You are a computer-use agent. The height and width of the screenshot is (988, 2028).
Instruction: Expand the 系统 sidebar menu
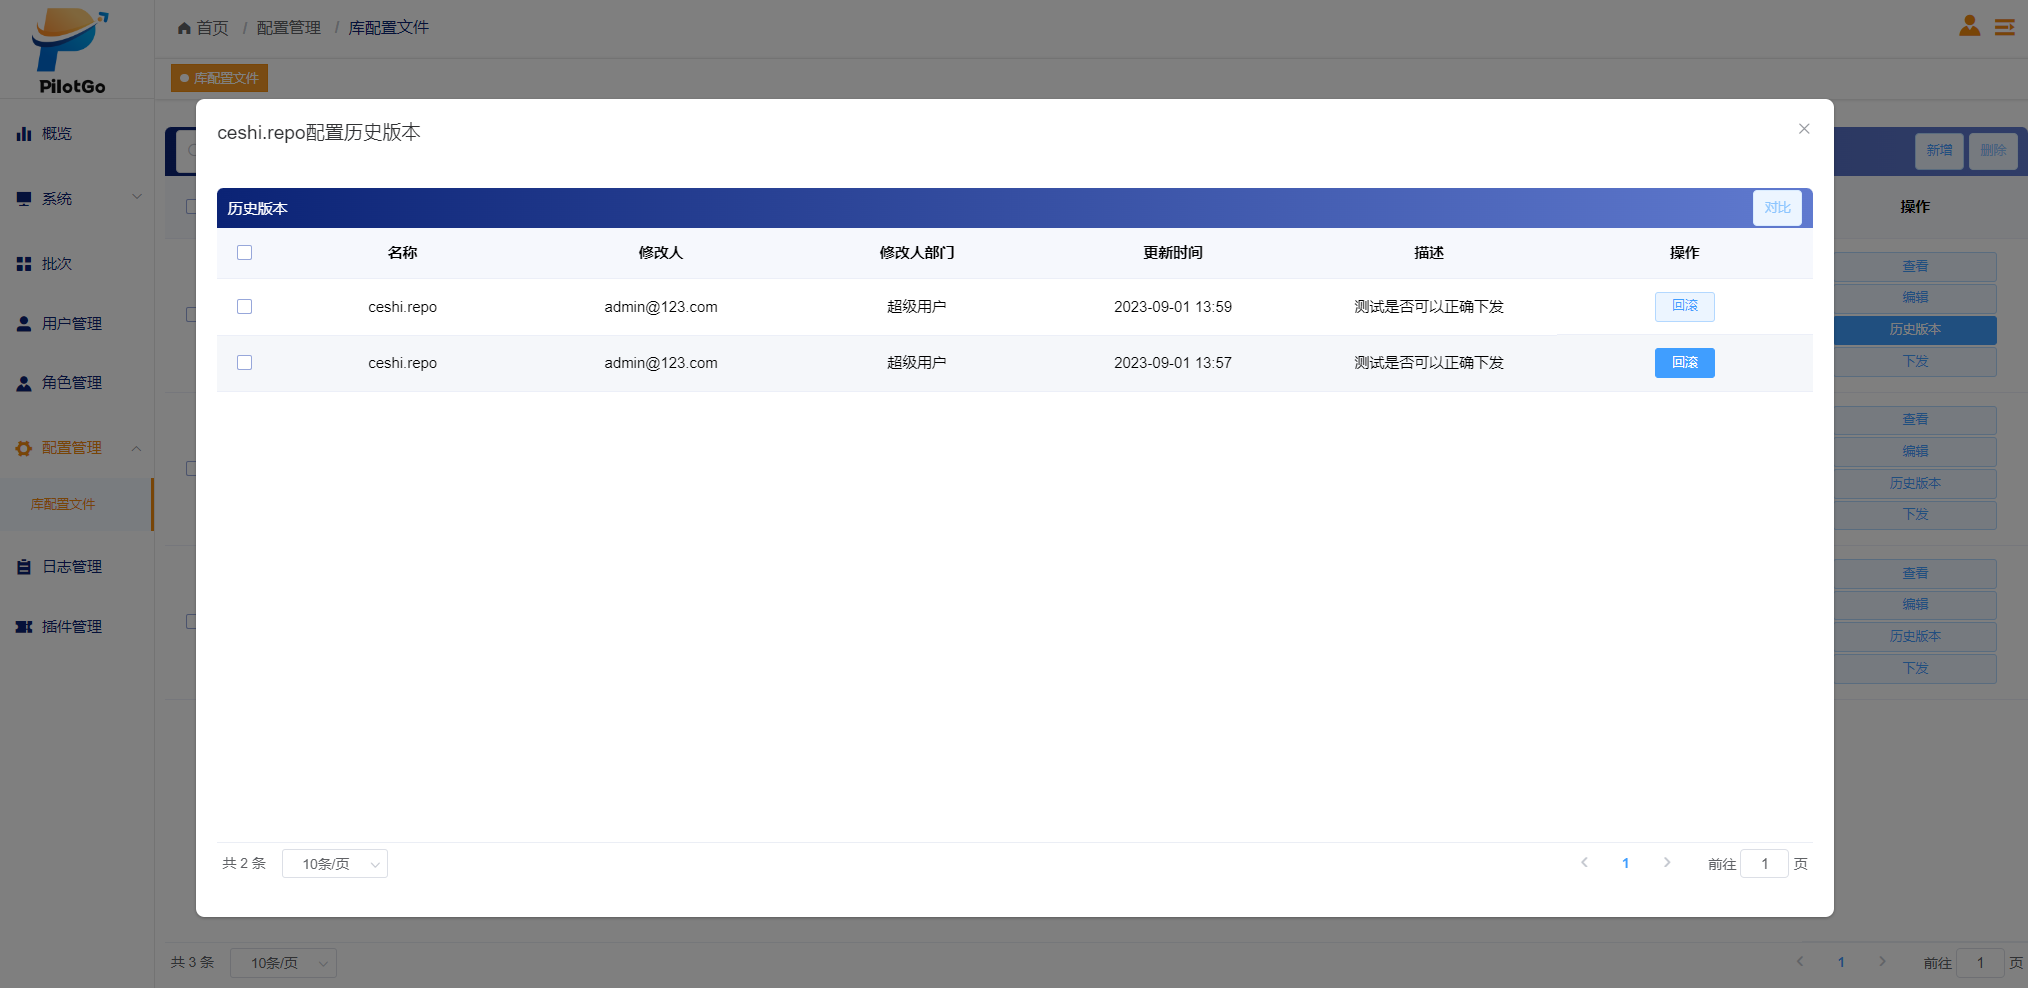78,199
